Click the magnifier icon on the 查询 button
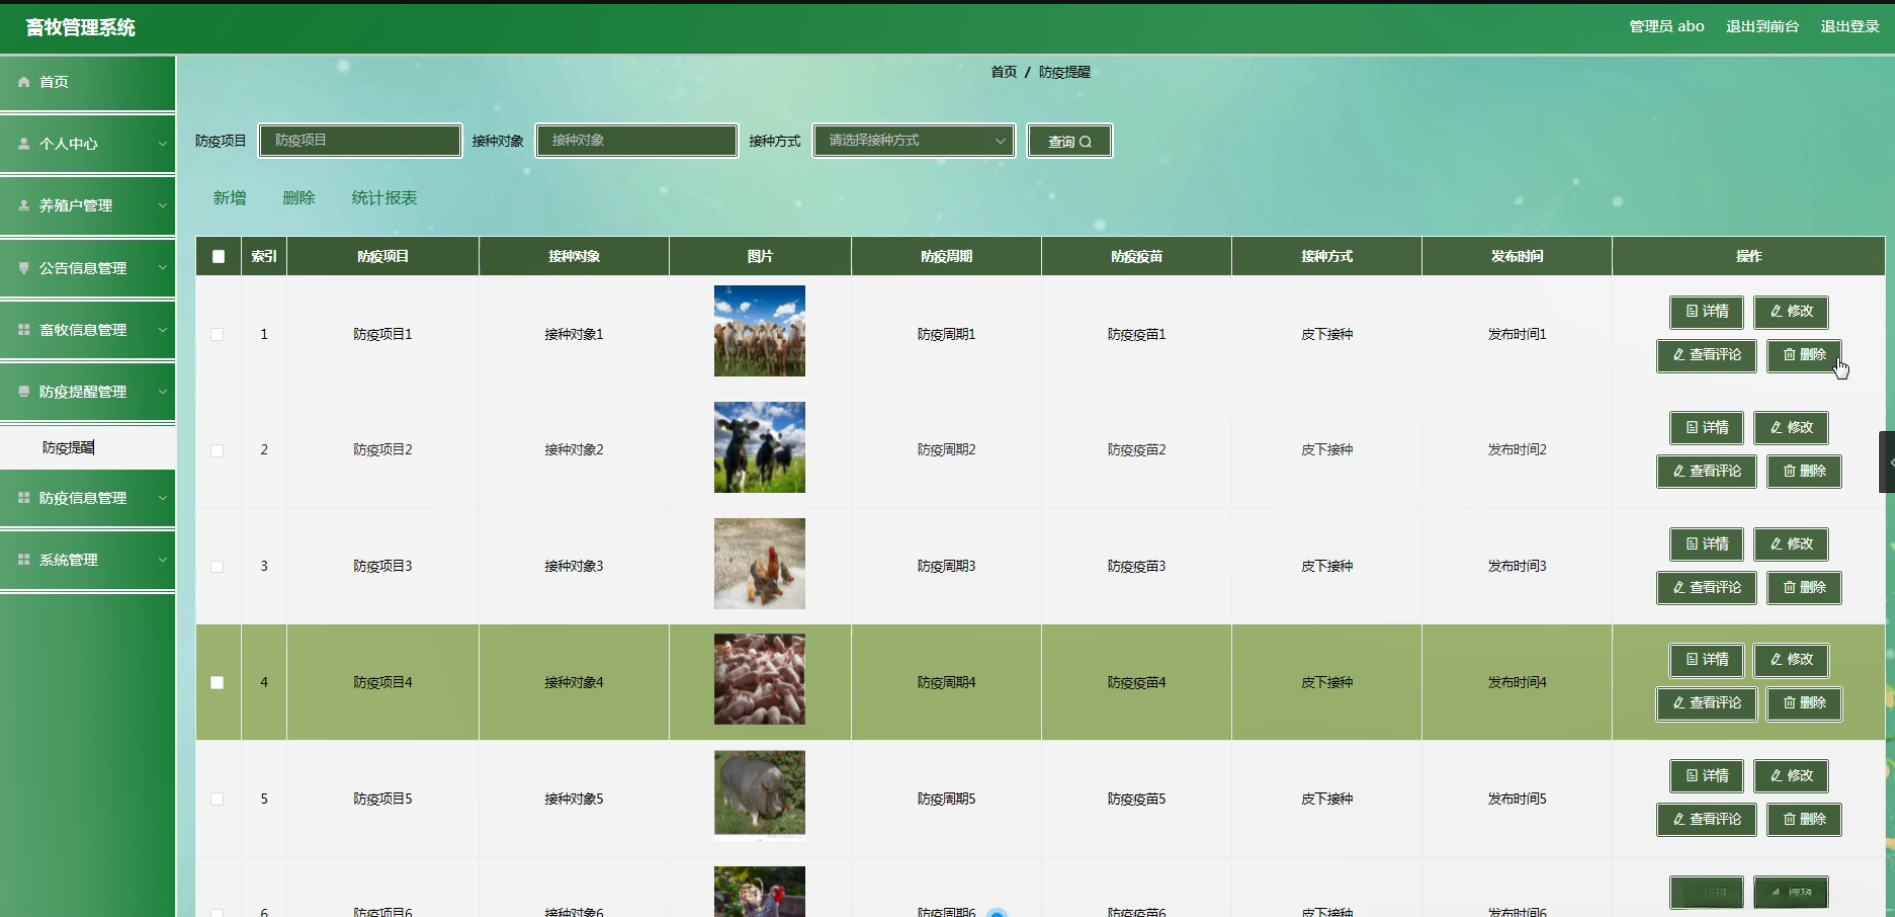 [1085, 142]
